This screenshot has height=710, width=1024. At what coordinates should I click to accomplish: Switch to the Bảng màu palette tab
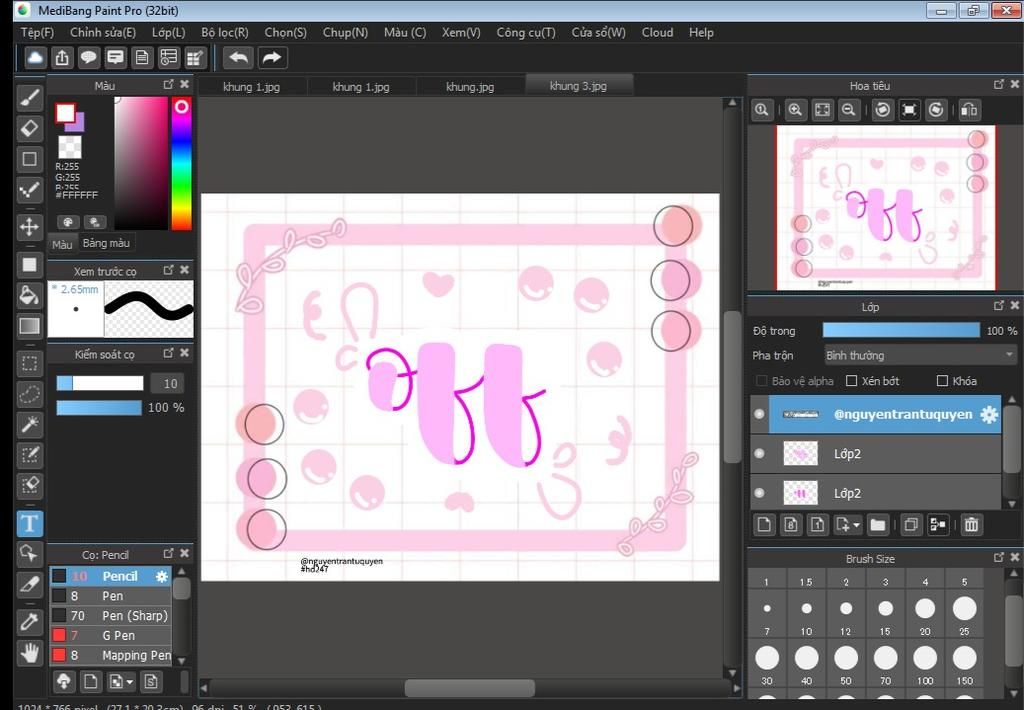[x=106, y=243]
